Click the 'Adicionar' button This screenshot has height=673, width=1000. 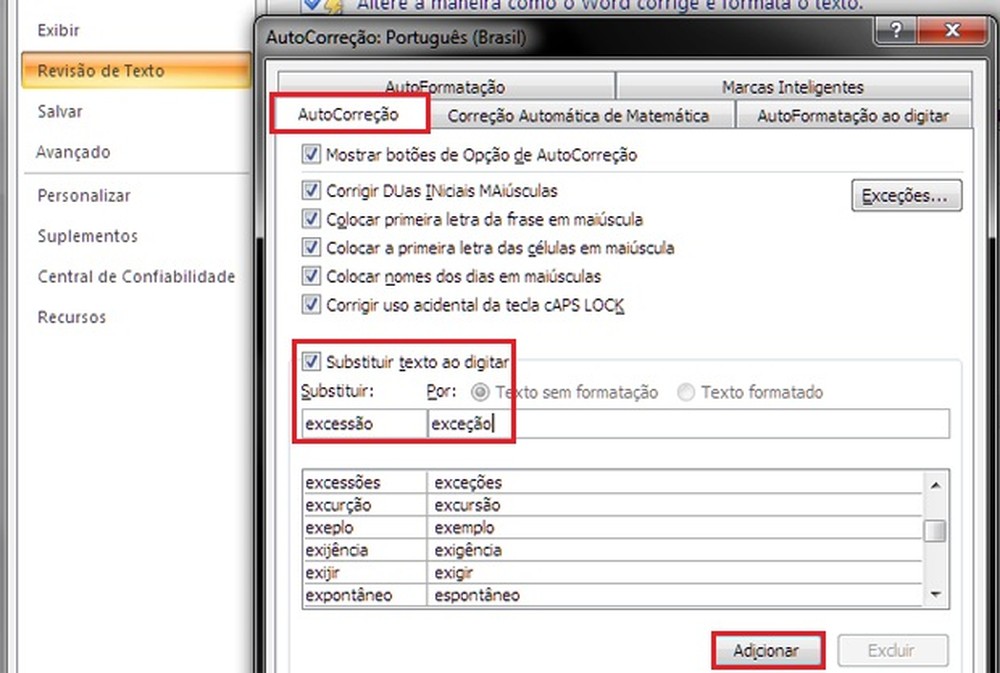tap(767, 650)
